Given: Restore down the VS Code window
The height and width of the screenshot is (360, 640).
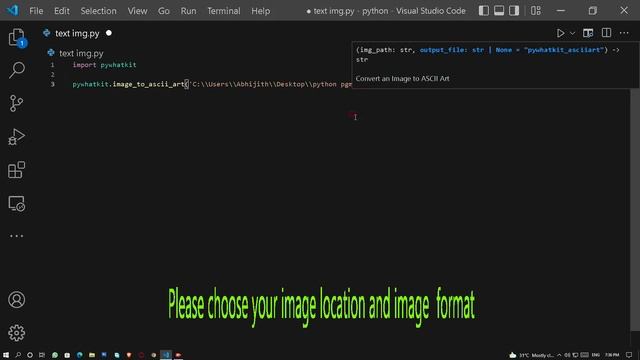Looking at the screenshot, I should tap(593, 11).
